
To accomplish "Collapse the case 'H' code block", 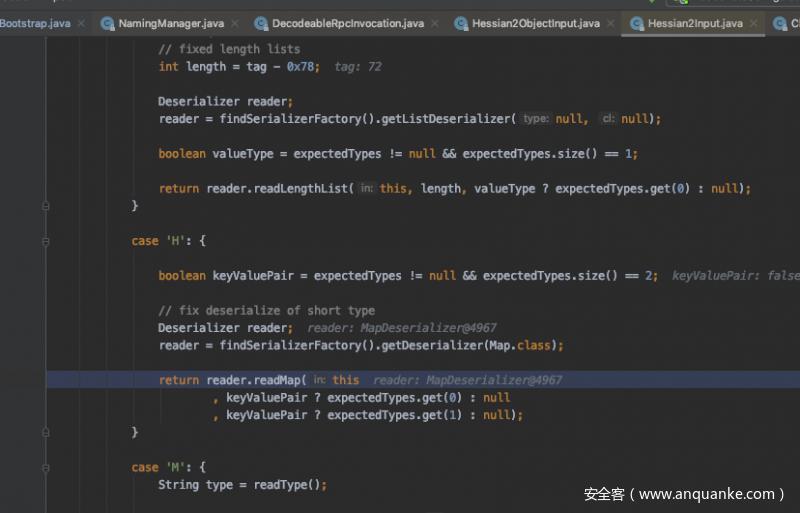I will click(46, 241).
